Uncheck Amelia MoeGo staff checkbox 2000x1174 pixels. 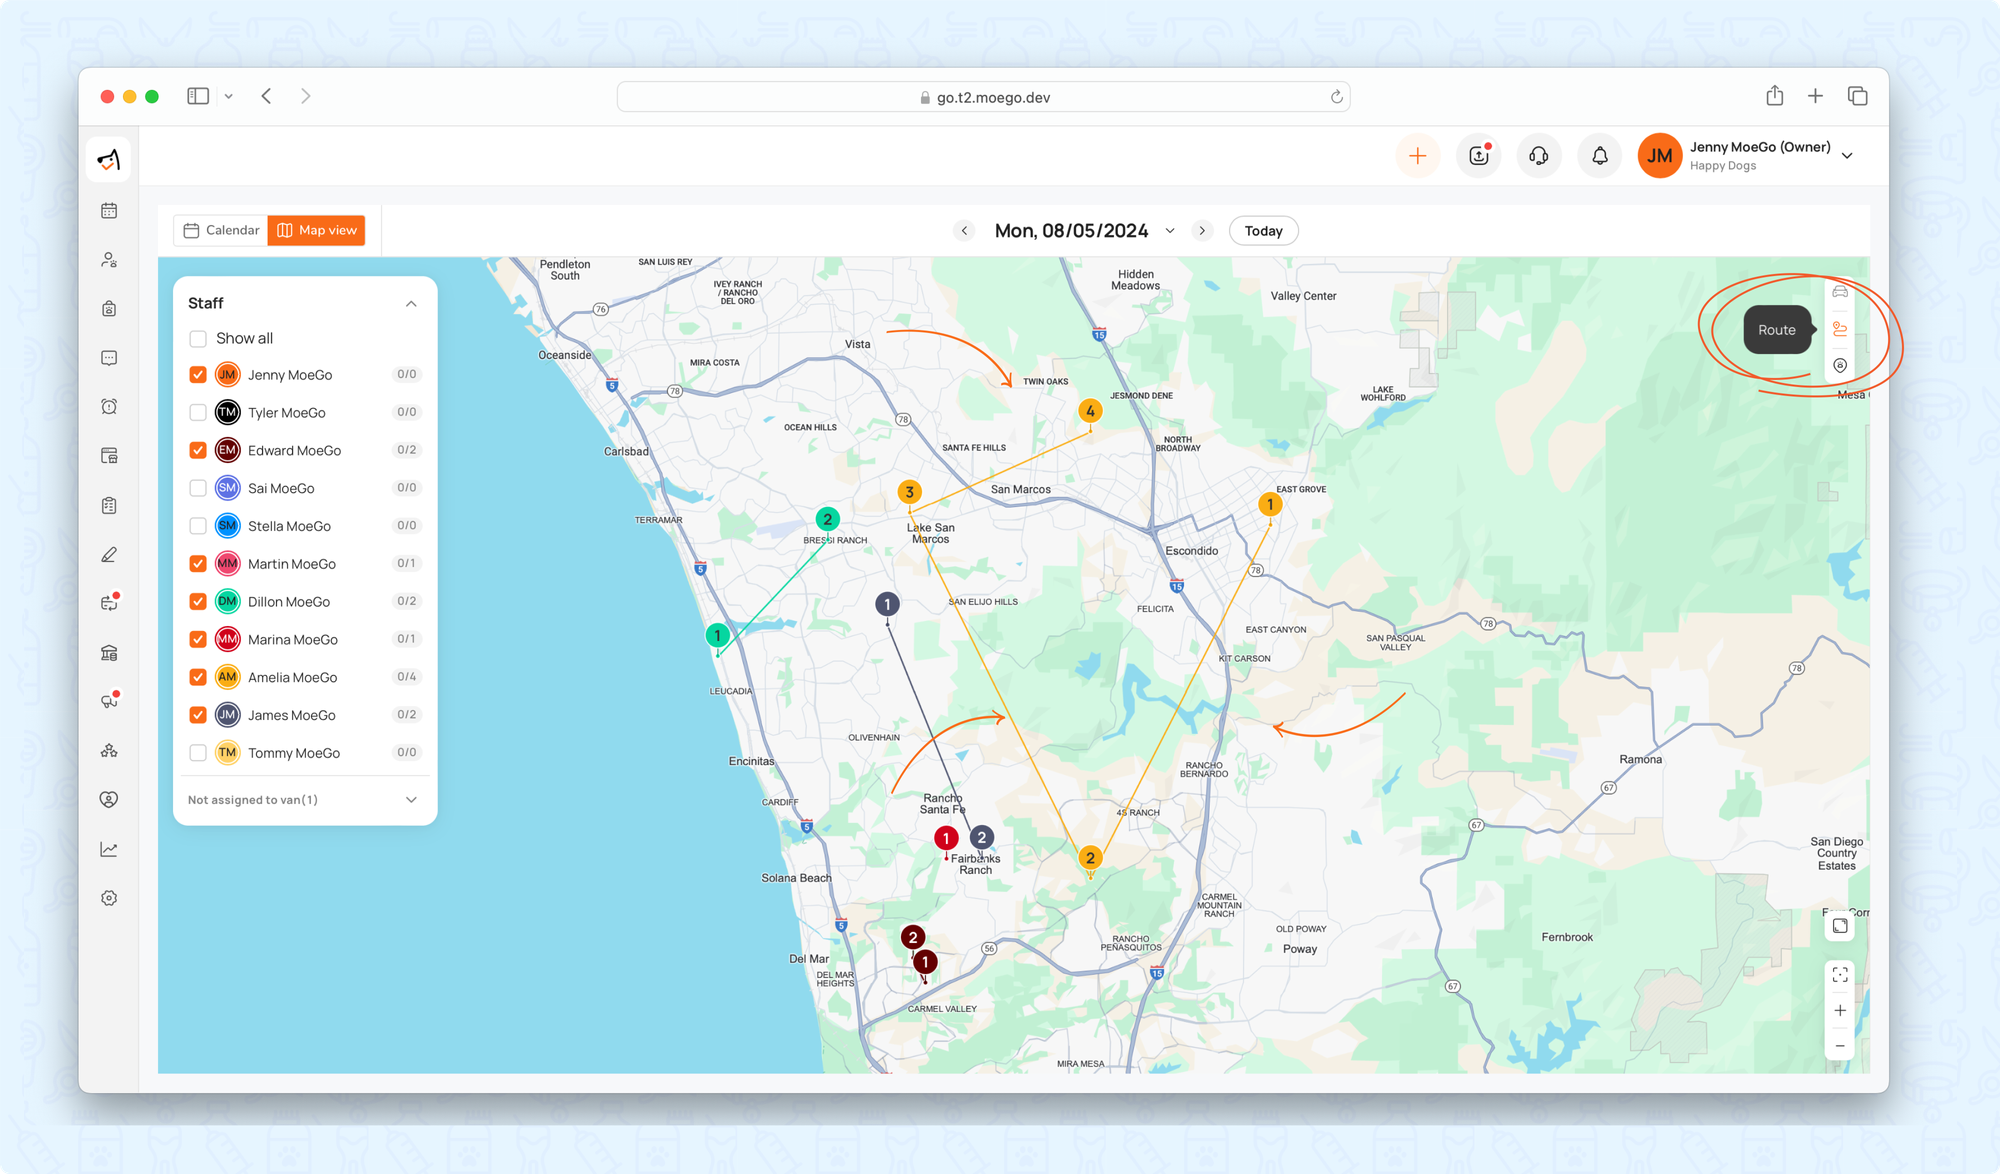click(x=198, y=677)
